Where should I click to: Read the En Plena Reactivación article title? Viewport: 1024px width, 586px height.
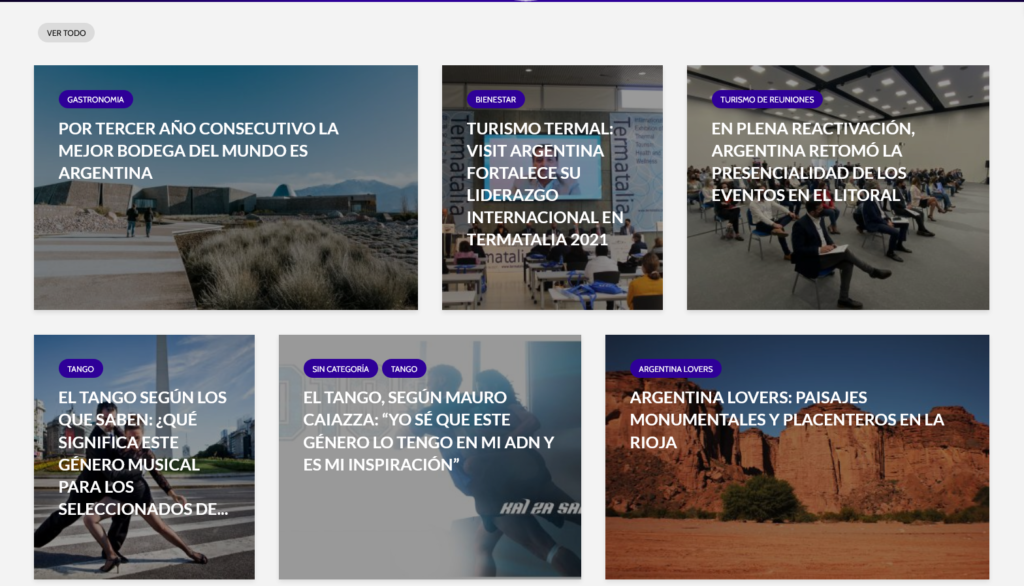(809, 161)
